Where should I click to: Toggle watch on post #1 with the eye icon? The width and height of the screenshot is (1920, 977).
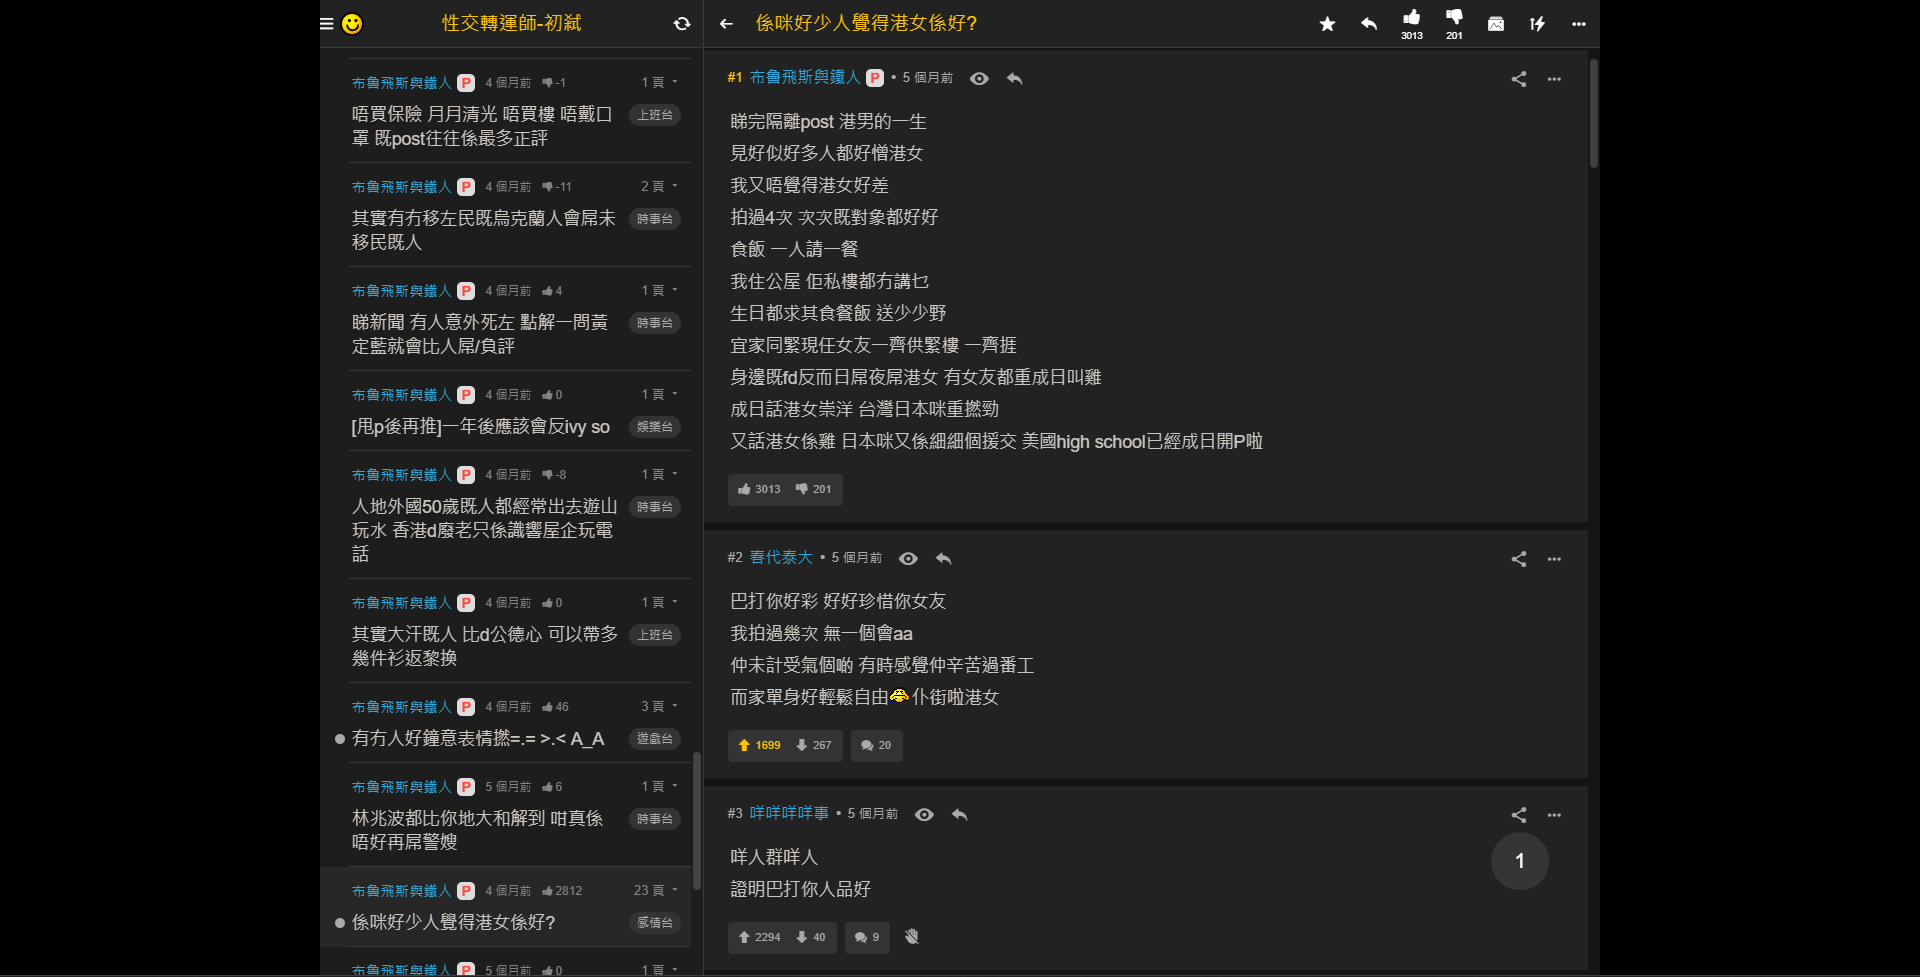[x=979, y=78]
